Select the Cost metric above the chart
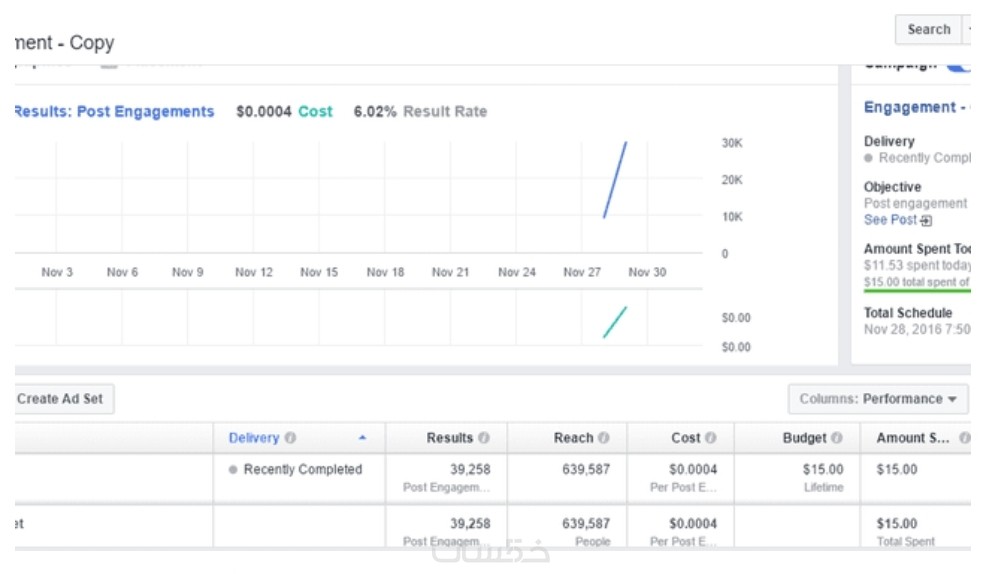983x574 pixels. (x=315, y=112)
